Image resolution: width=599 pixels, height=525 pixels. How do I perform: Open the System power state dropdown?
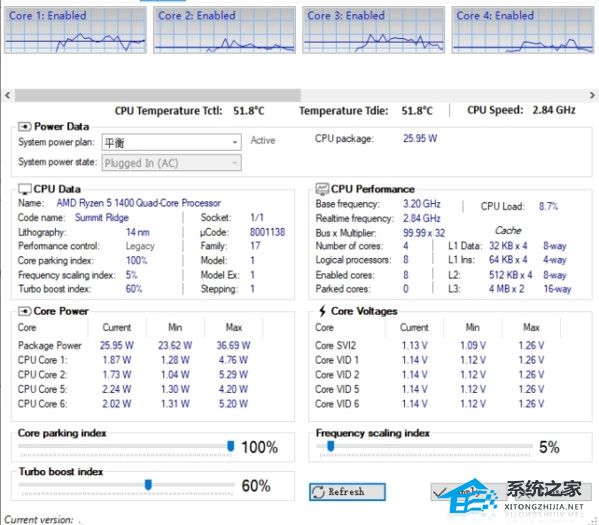(x=172, y=163)
